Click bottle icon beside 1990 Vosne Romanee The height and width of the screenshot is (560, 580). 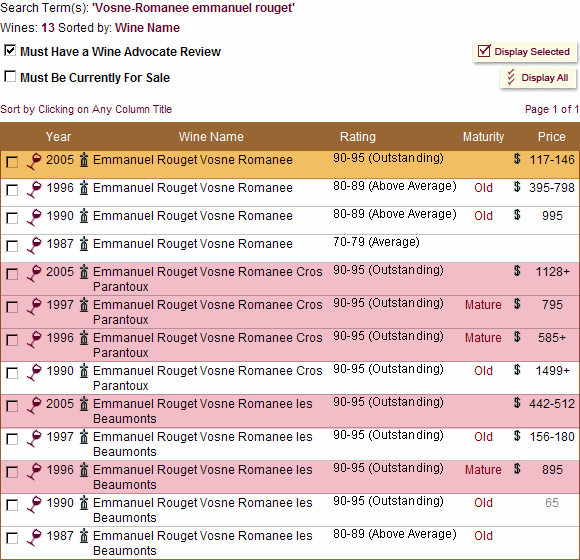click(84, 216)
